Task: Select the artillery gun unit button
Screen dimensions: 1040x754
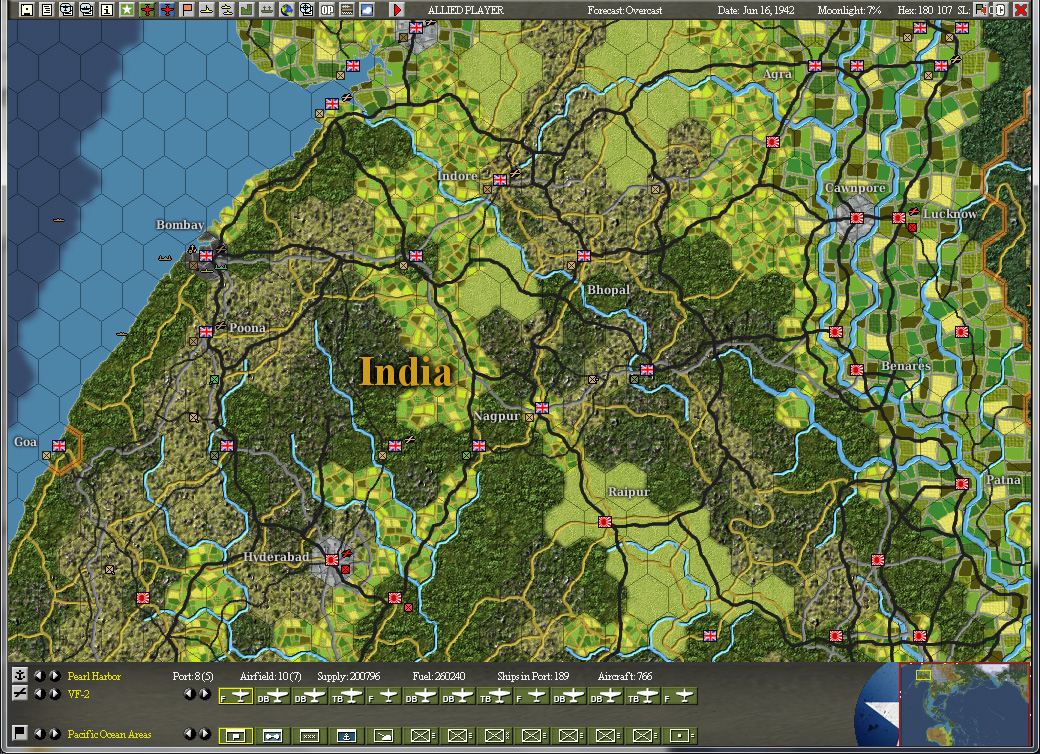Action: [383, 735]
